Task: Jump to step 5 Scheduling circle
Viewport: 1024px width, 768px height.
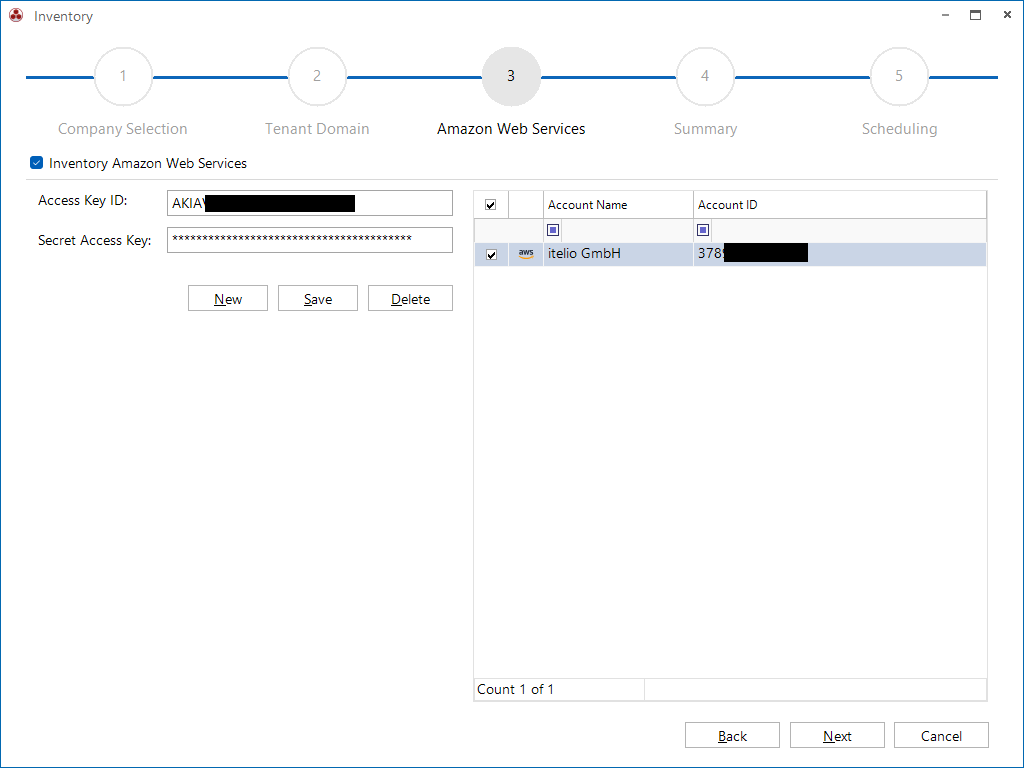Action: coord(899,76)
